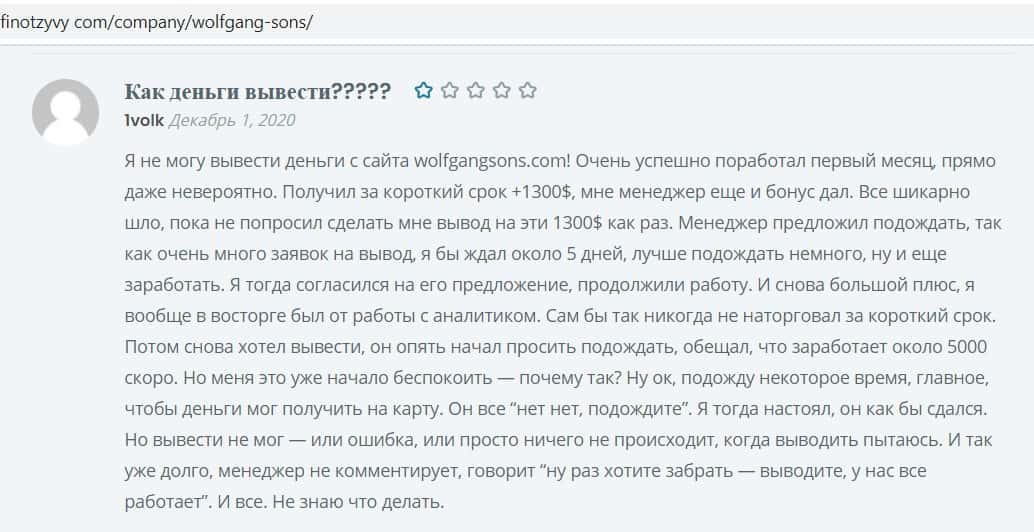Click the date "Декабрь 1, 2020"
Viewport: 1034px width, 532px height.
pyautogui.click(x=232, y=120)
